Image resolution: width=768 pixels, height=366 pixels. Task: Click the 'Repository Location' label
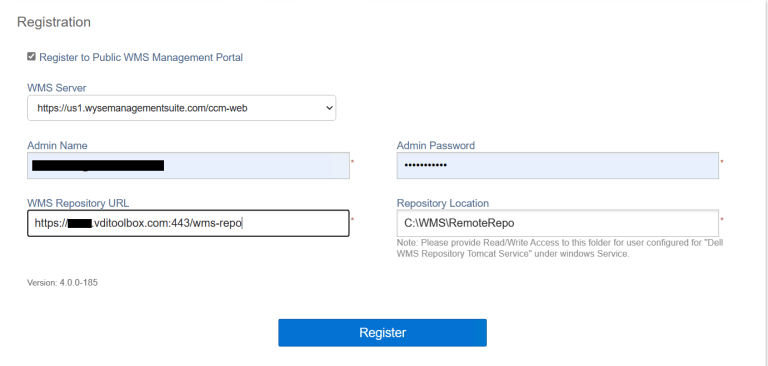tap(443, 203)
